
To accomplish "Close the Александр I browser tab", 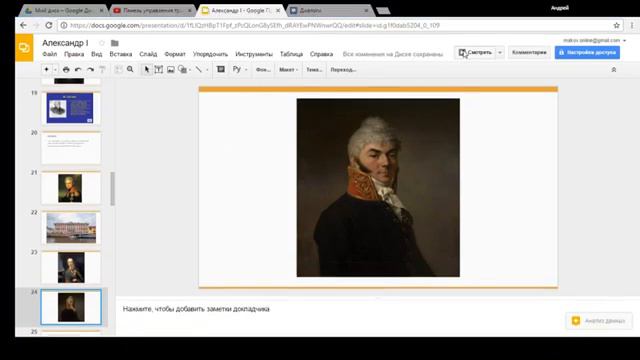I will pyautogui.click(x=278, y=10).
